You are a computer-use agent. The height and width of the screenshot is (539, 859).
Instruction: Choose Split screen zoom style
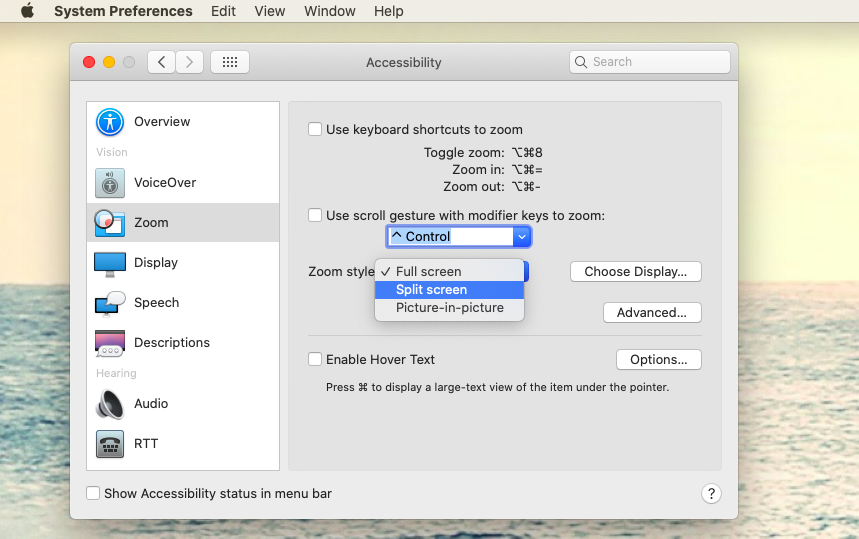click(x=449, y=290)
